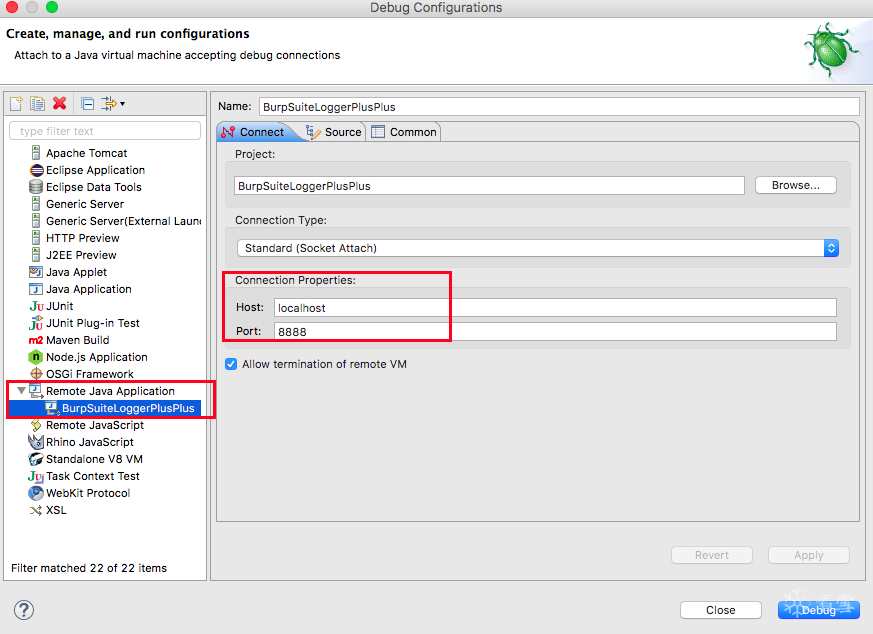Open the help question mark button

(x=24, y=610)
